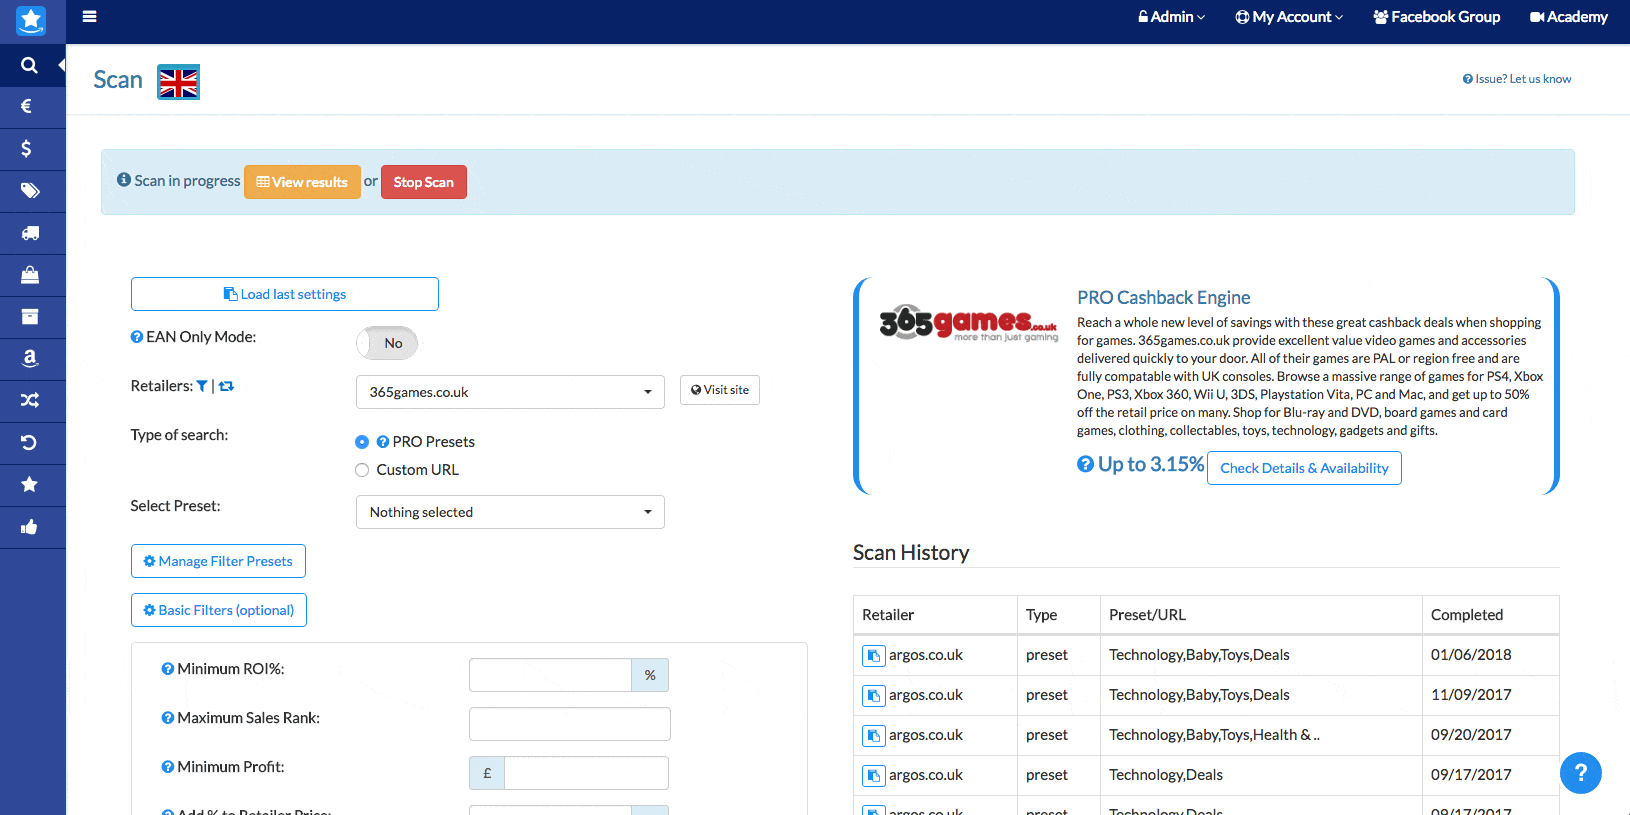Click the thumbs-up icon in sidebar
Viewport: 1630px width, 815px height.
pyautogui.click(x=30, y=527)
